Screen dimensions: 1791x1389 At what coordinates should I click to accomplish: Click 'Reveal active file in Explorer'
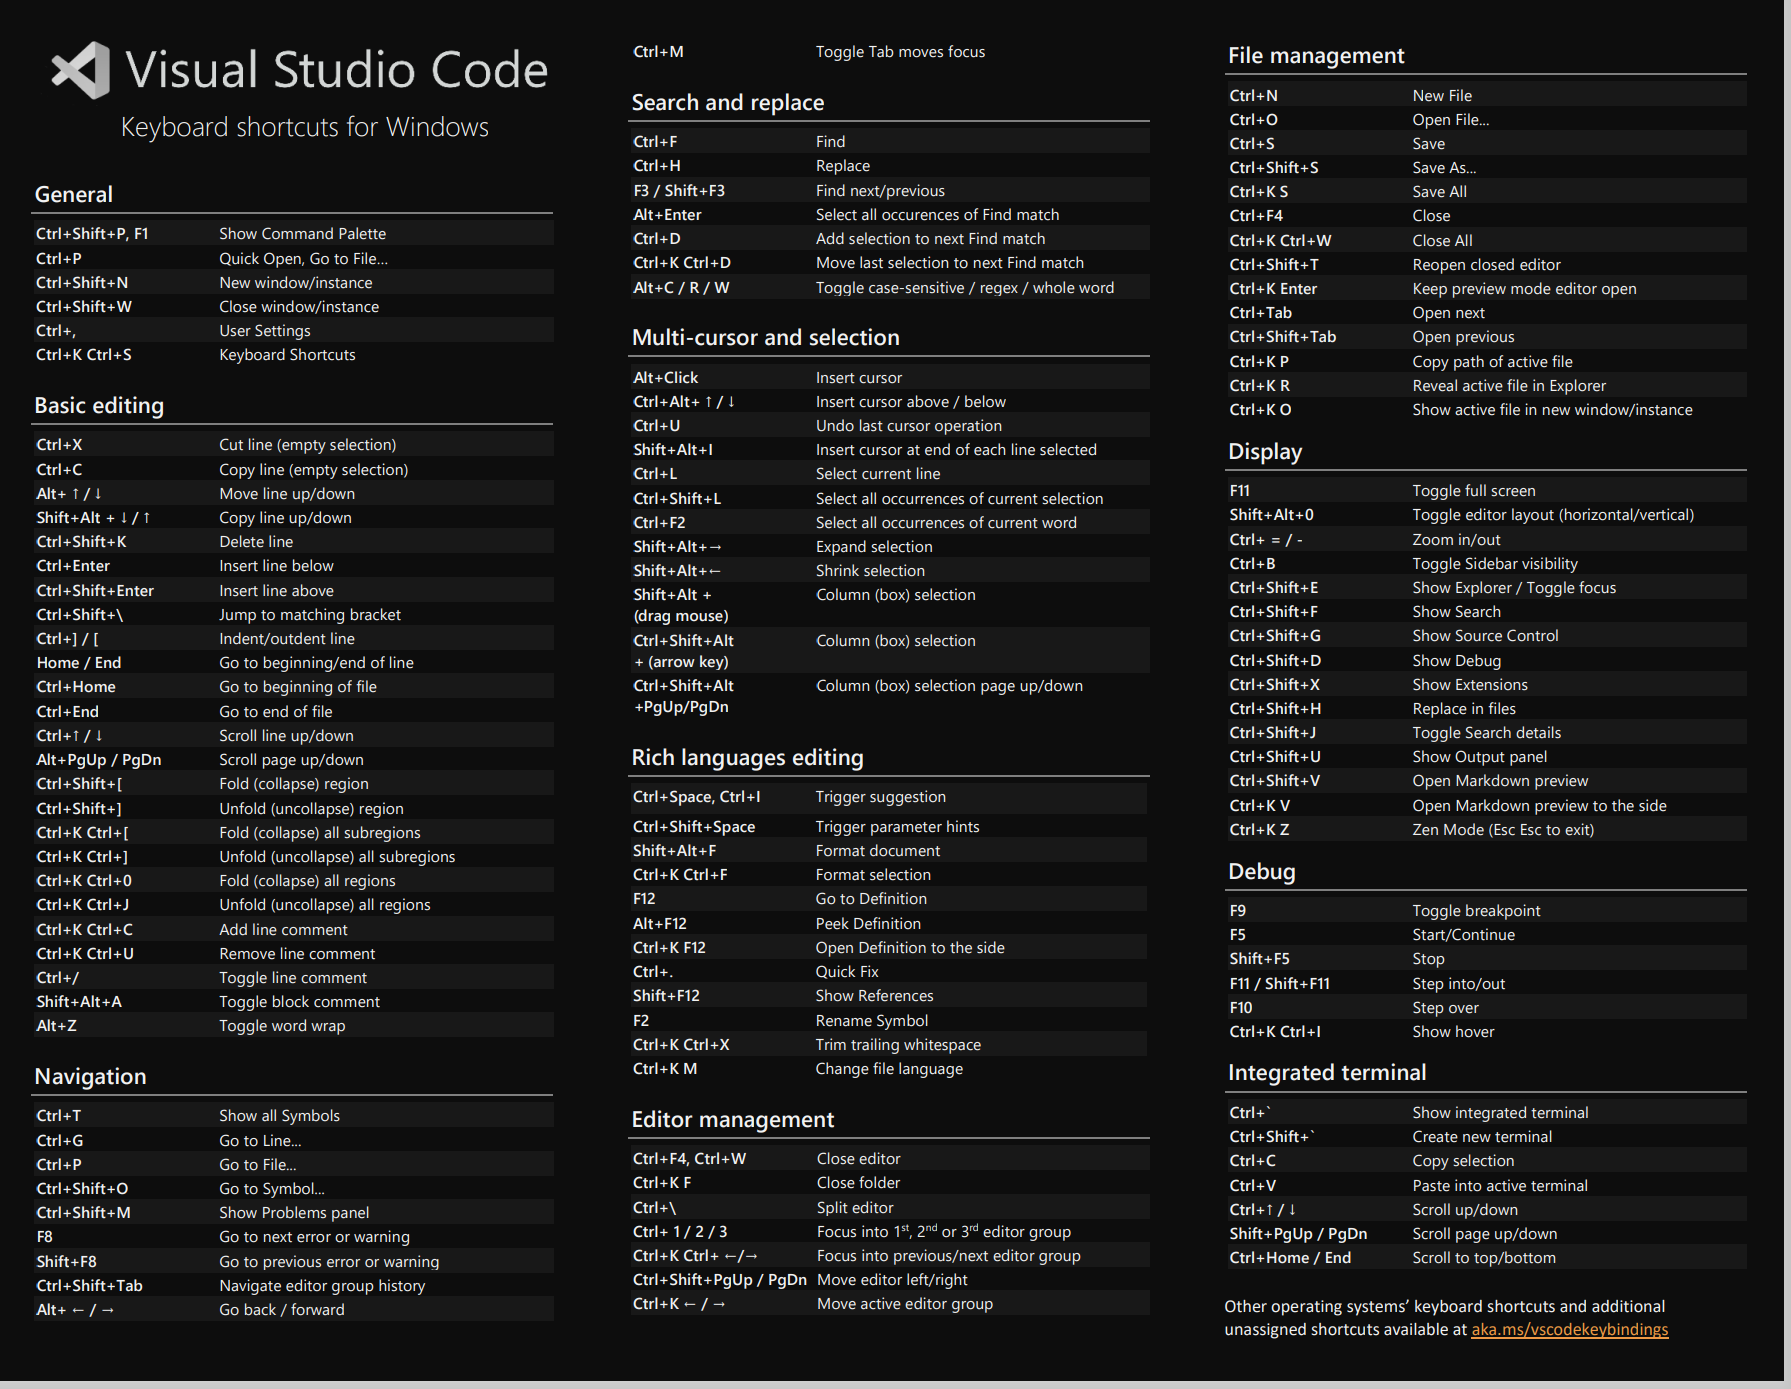pyautogui.click(x=1509, y=386)
